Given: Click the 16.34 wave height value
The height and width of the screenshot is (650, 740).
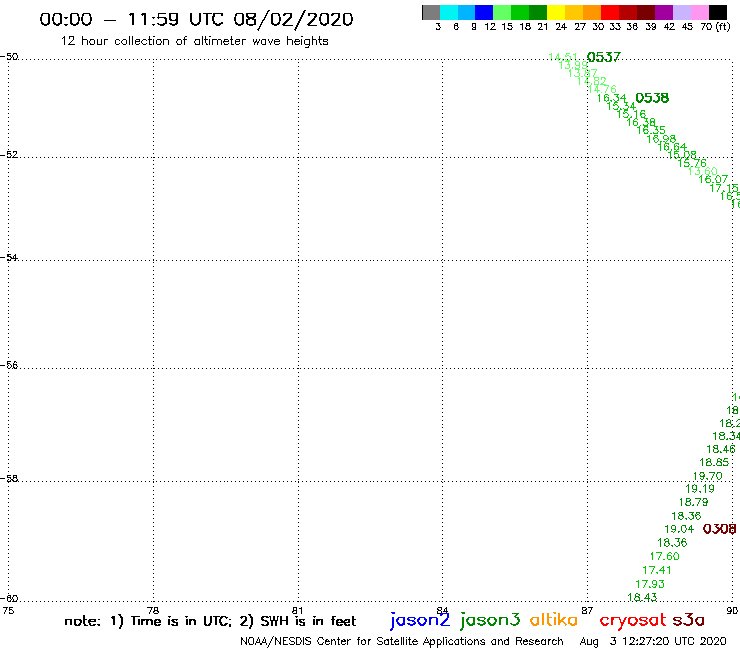Looking at the screenshot, I should (612, 98).
